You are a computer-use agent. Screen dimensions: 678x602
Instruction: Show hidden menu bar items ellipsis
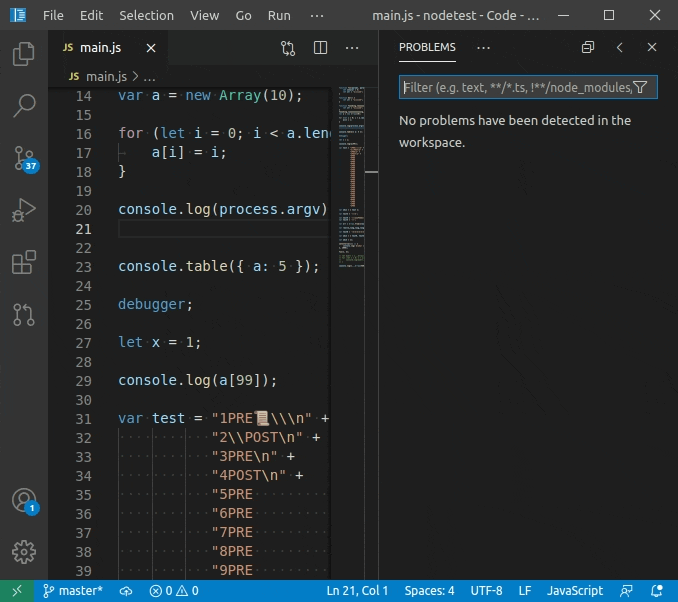[317, 16]
